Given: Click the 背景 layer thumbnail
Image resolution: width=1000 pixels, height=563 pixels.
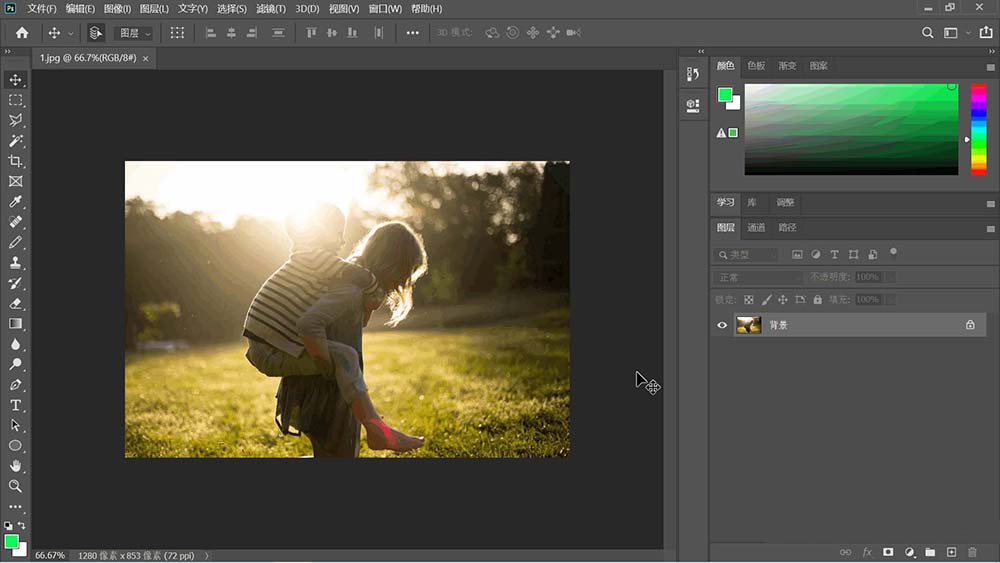Looking at the screenshot, I should tap(748, 325).
